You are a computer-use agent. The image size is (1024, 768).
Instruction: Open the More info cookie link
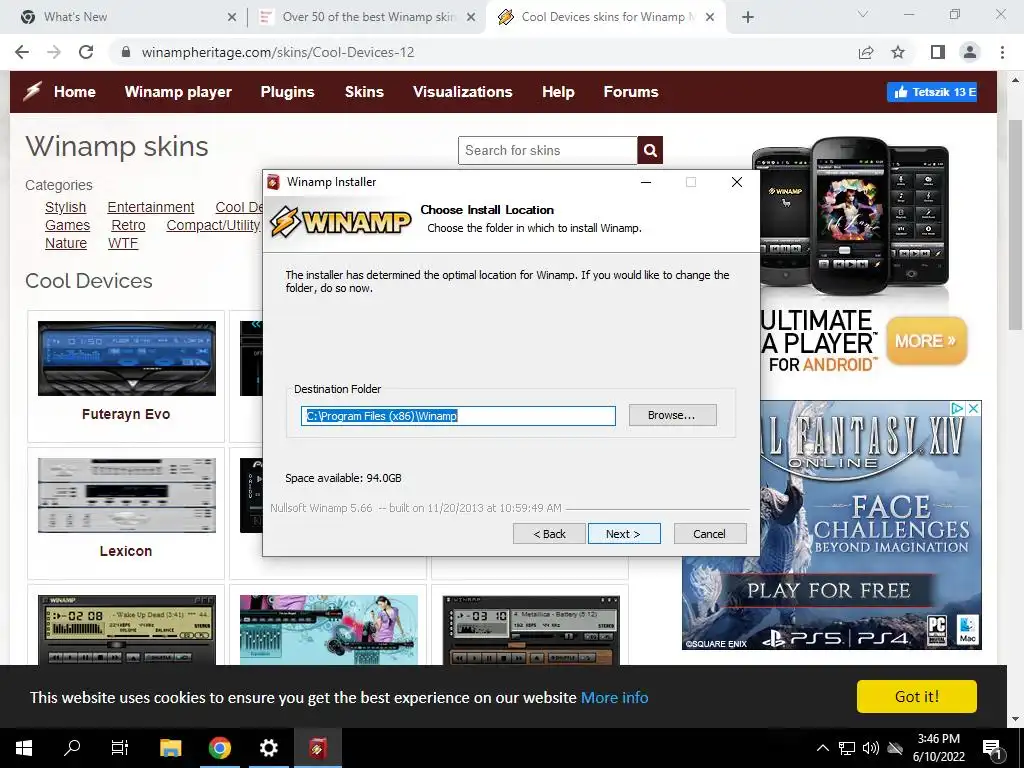click(x=615, y=697)
